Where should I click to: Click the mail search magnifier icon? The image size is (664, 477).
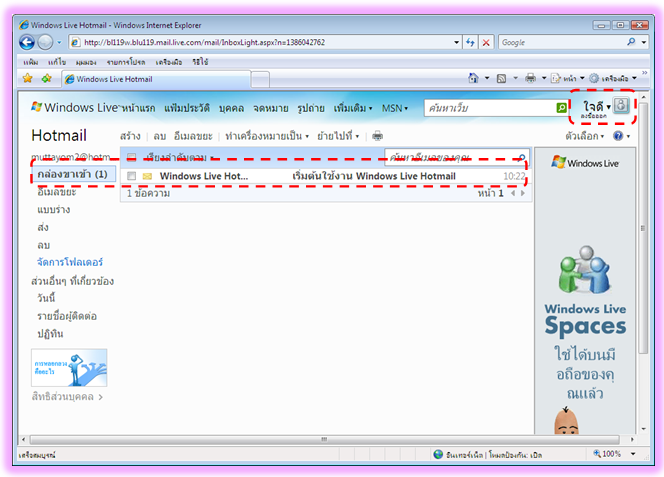click(x=521, y=158)
